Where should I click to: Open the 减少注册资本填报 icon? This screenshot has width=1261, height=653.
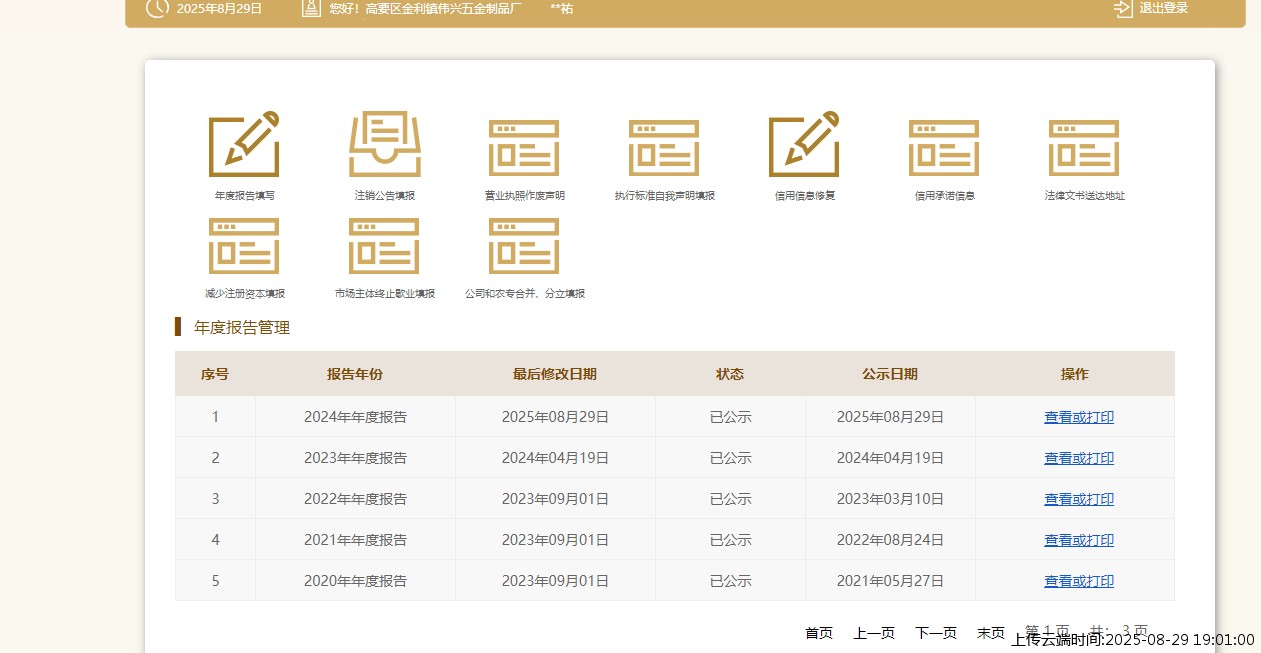tap(244, 246)
